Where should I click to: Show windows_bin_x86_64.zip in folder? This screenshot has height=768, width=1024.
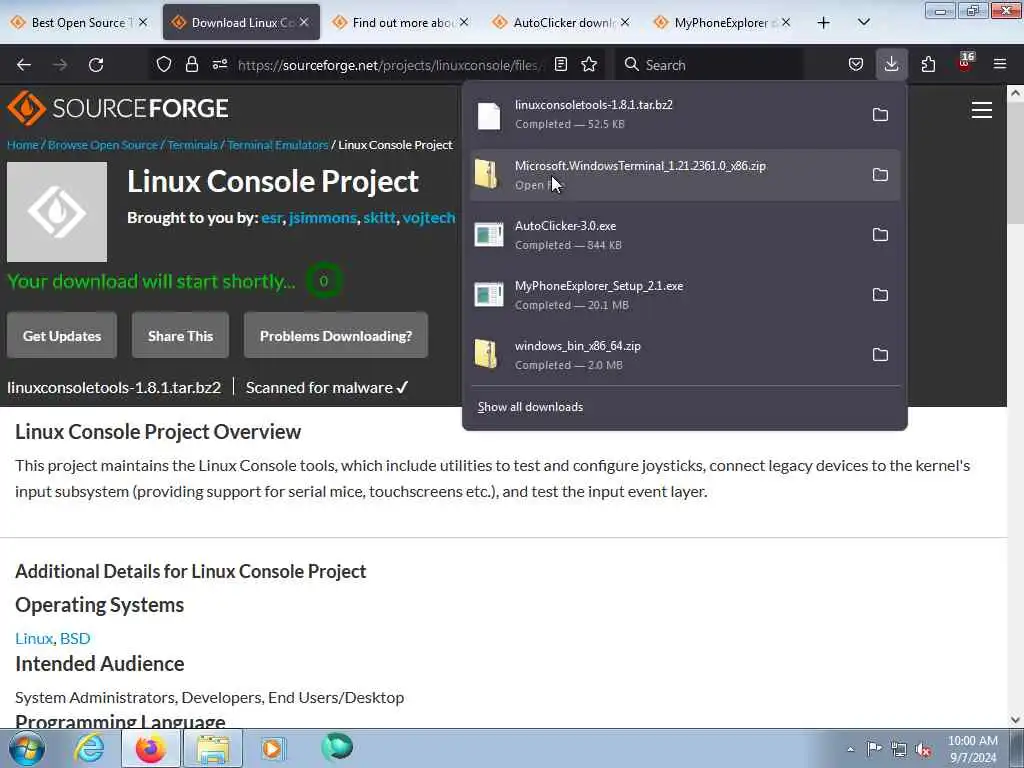(880, 355)
